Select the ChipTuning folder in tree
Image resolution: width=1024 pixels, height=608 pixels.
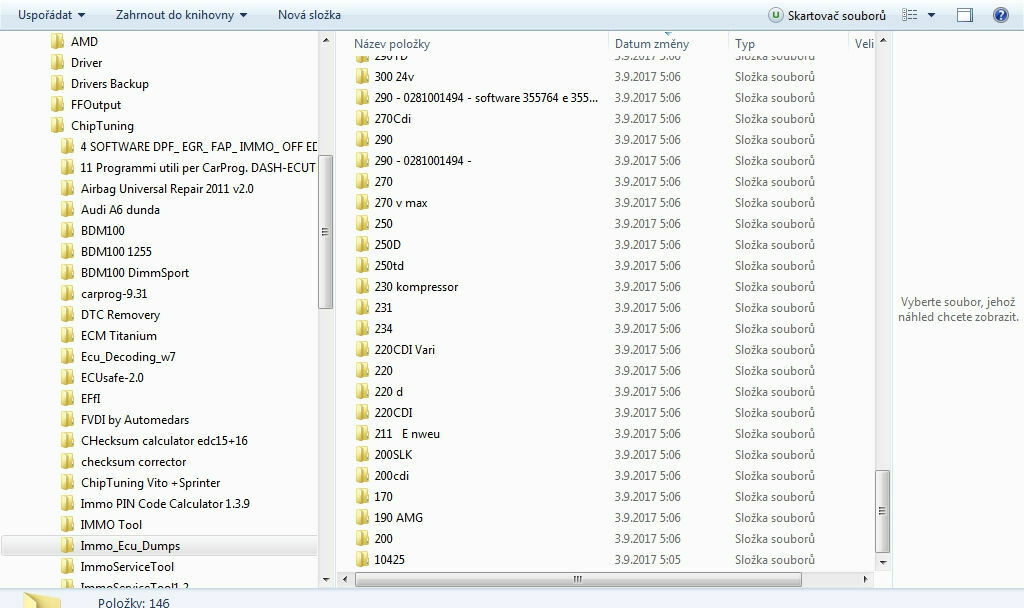coord(102,126)
